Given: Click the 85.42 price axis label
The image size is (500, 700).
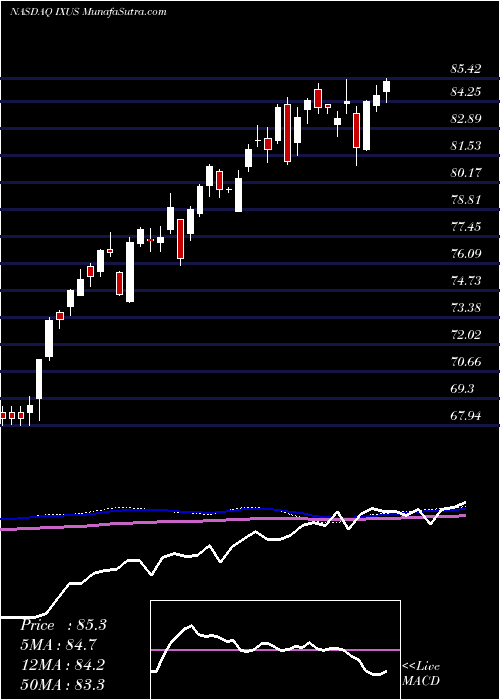Looking at the screenshot, I should point(466,69).
